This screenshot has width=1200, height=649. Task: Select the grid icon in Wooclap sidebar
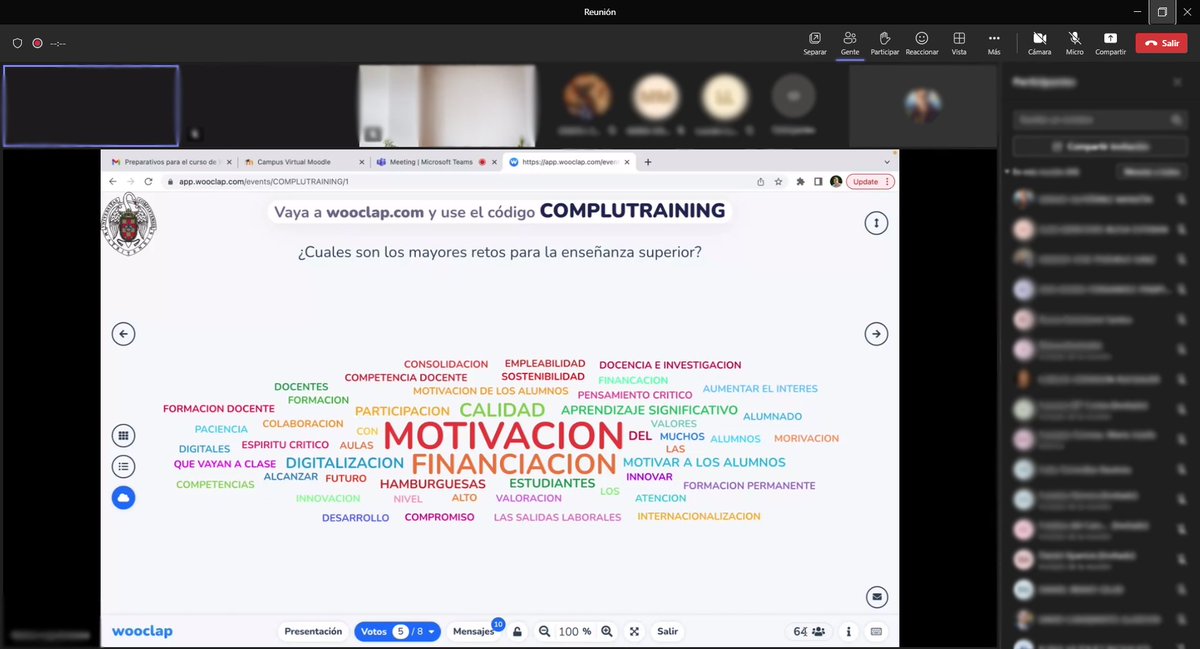point(123,435)
